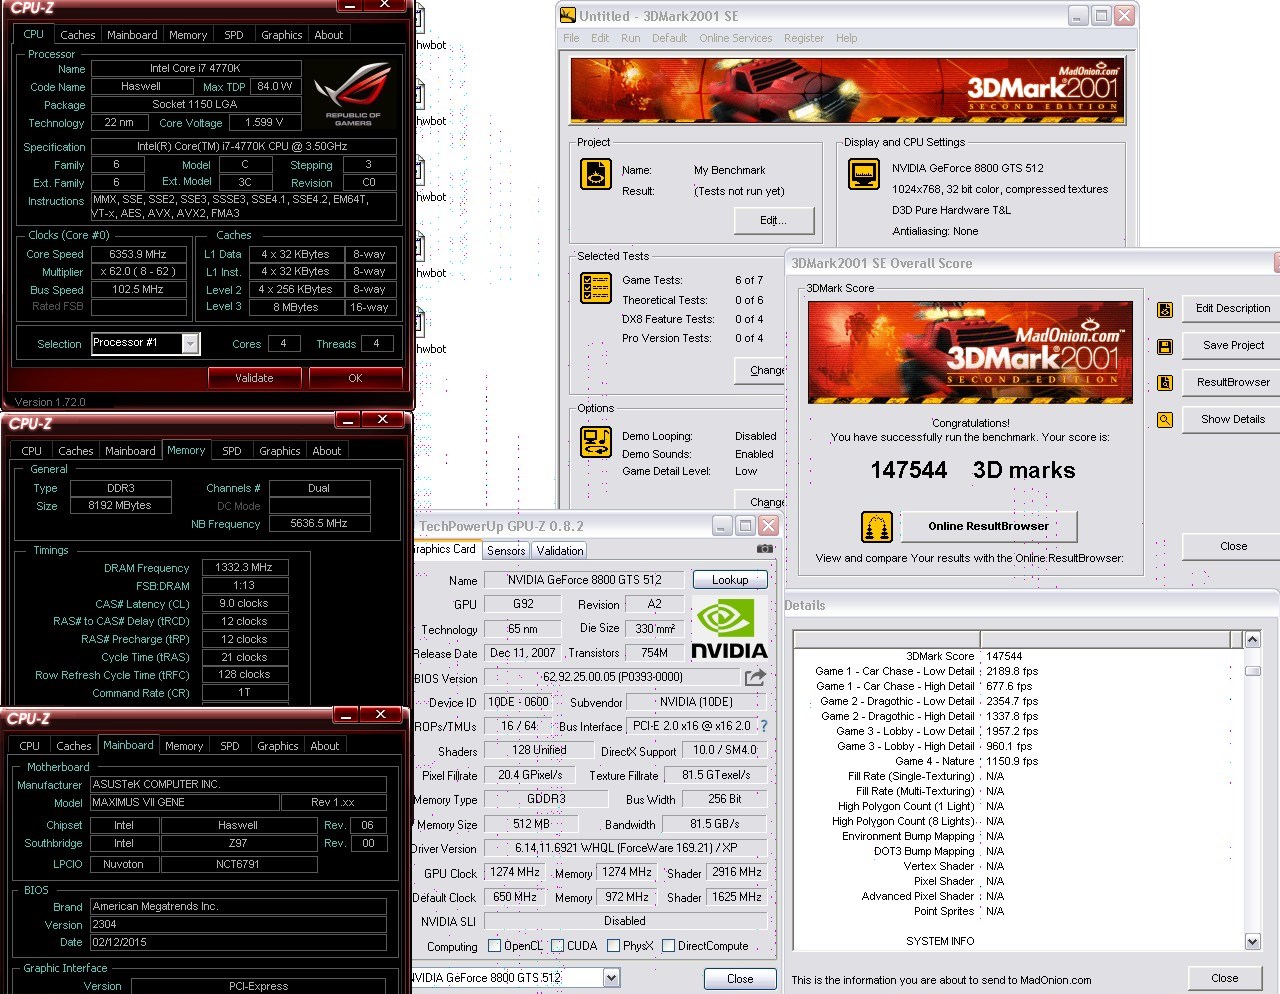
Task: Click the GPU-Z BIOS export share icon
Action: [755, 677]
